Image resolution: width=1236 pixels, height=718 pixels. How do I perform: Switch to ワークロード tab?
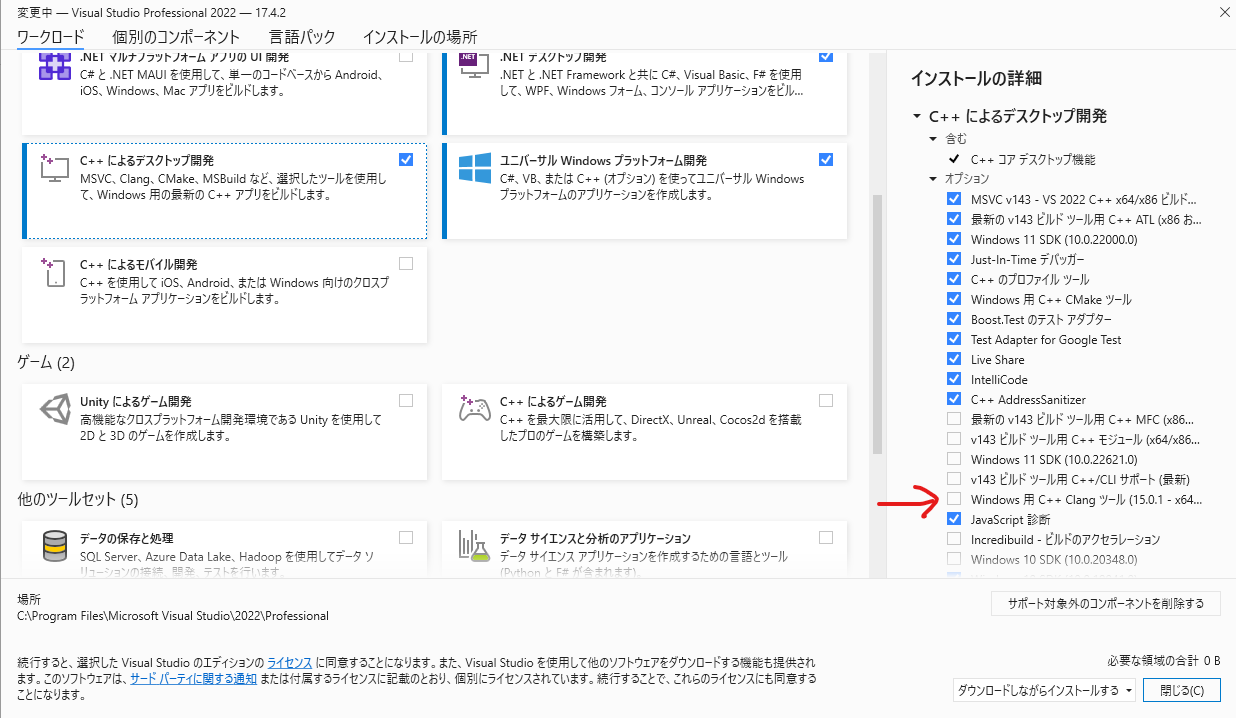(51, 36)
